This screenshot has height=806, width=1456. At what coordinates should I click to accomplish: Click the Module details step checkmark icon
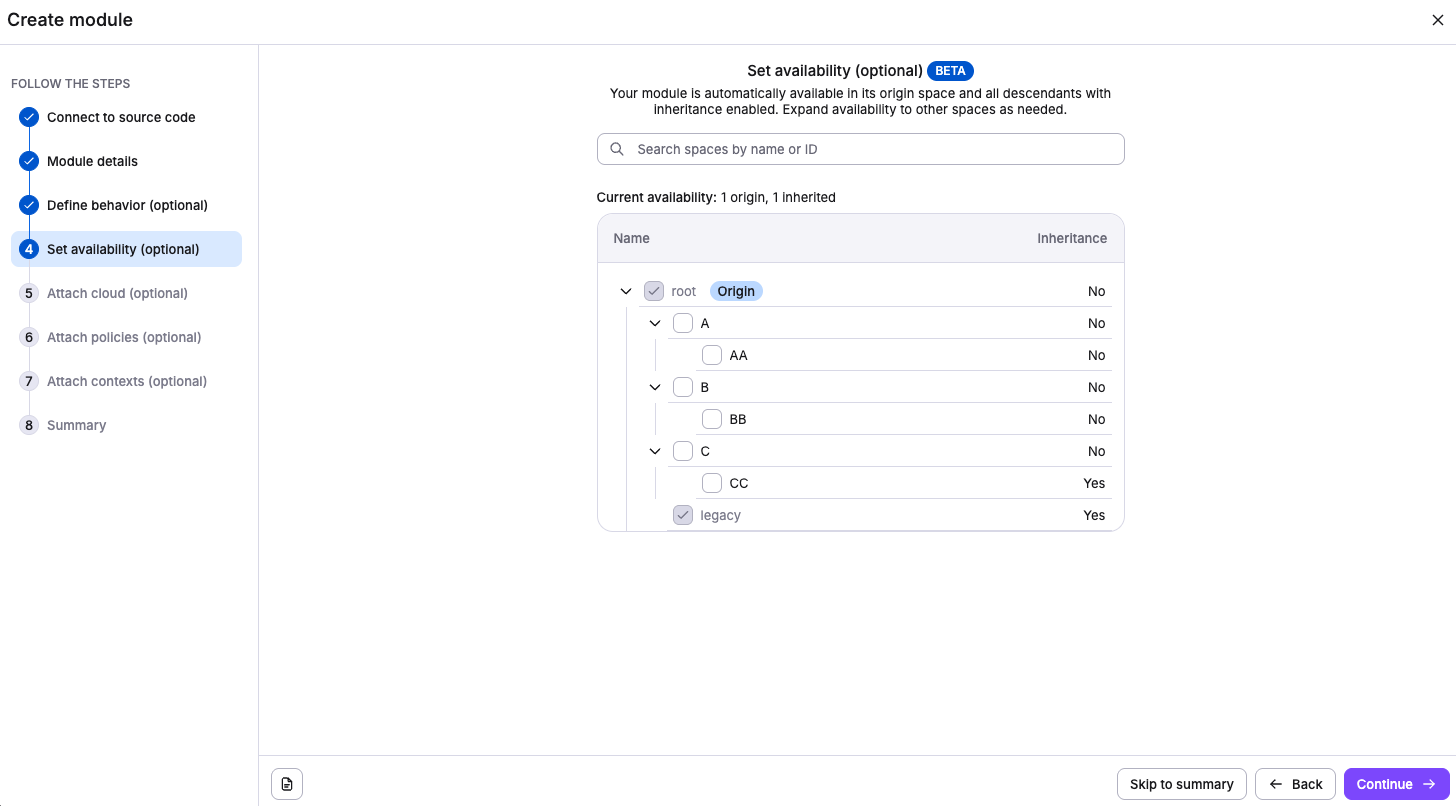tap(29, 161)
